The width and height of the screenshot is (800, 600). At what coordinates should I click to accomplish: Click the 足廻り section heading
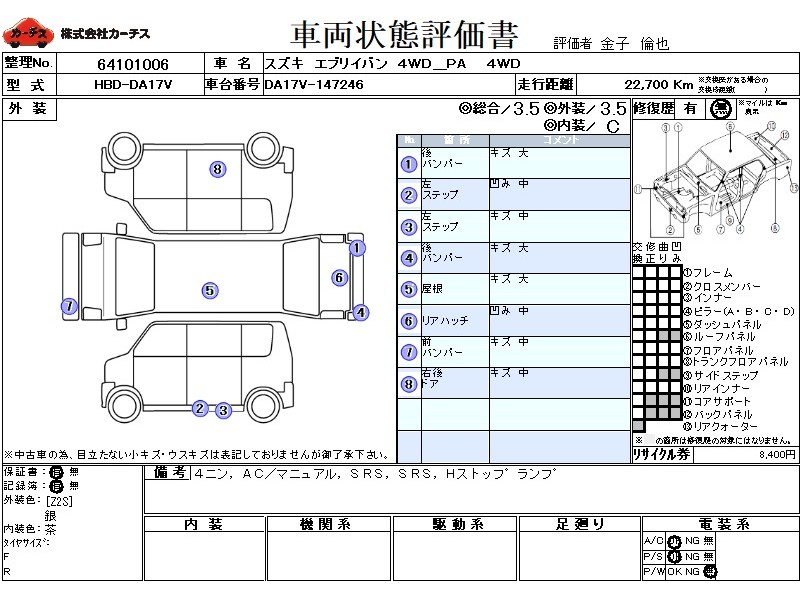[580, 525]
